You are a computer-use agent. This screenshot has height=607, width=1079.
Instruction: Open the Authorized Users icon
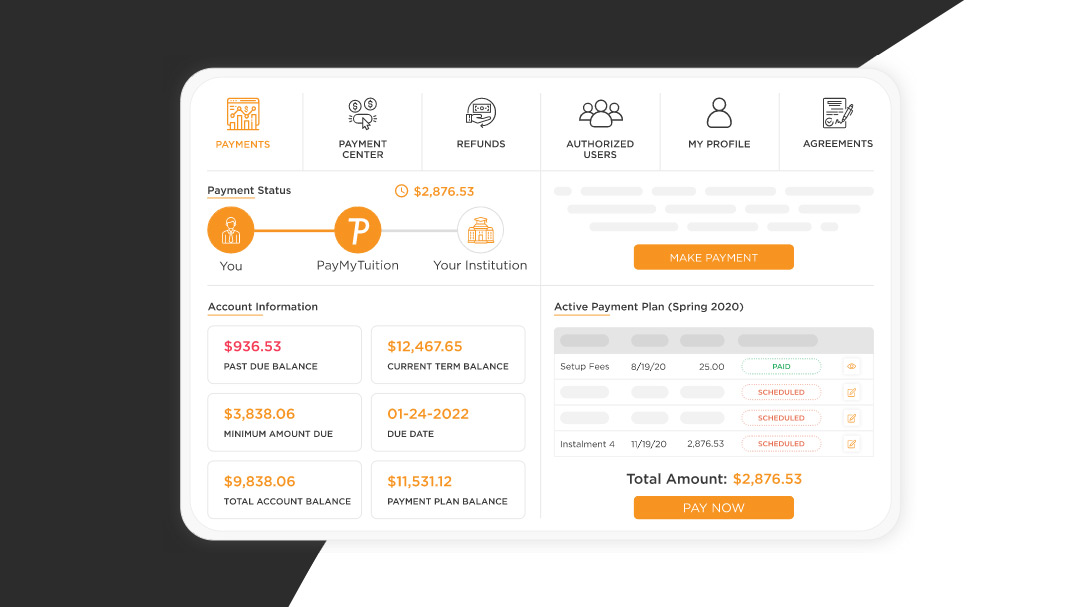point(599,110)
